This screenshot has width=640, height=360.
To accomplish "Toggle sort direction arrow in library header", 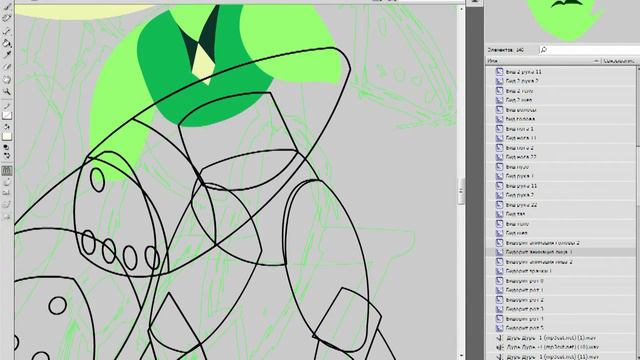I will tap(596, 61).
